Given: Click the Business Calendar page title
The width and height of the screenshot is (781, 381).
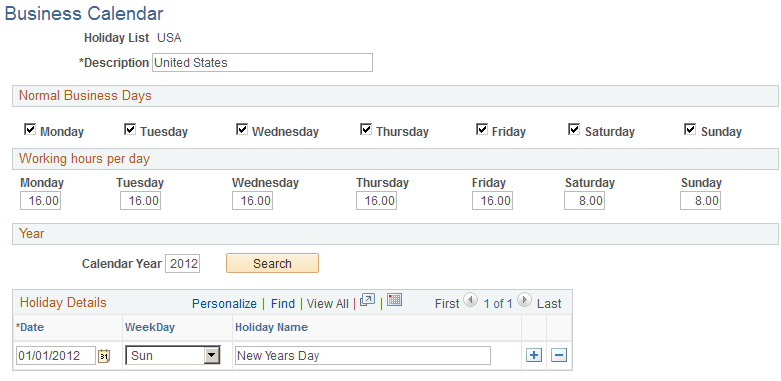Looking at the screenshot, I should (84, 13).
